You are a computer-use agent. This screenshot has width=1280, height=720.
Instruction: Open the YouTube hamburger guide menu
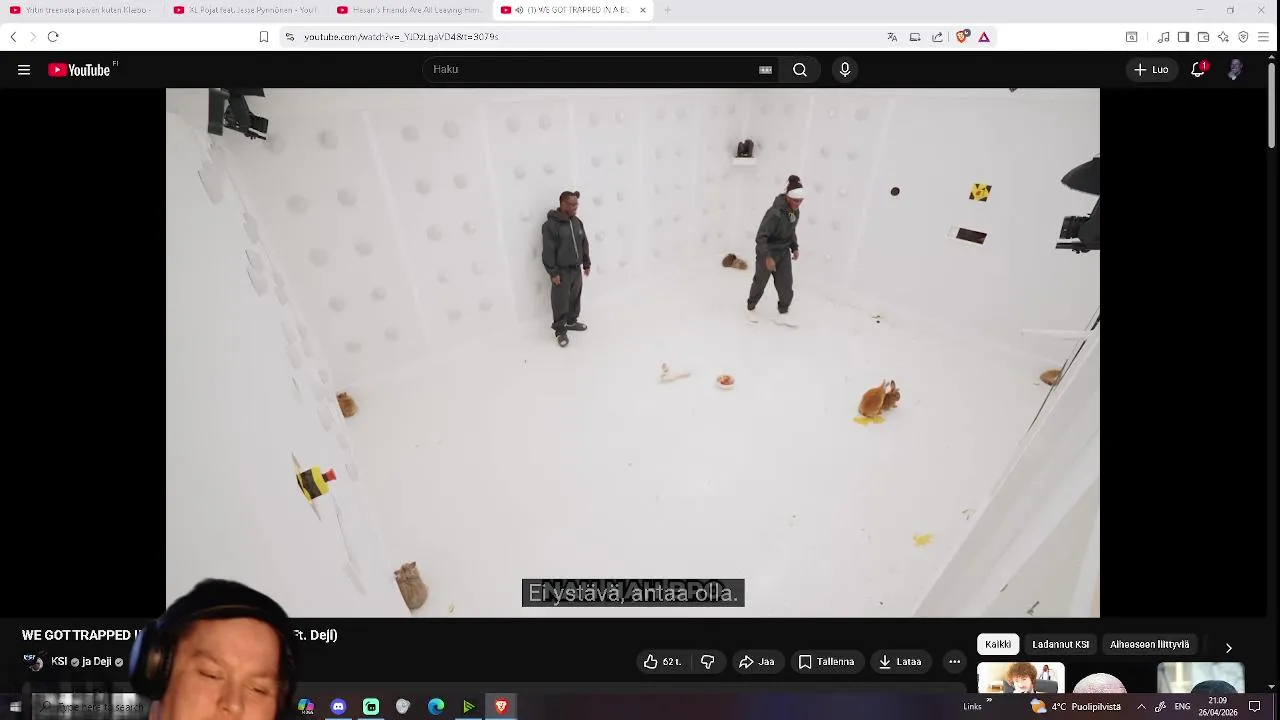[x=24, y=70]
